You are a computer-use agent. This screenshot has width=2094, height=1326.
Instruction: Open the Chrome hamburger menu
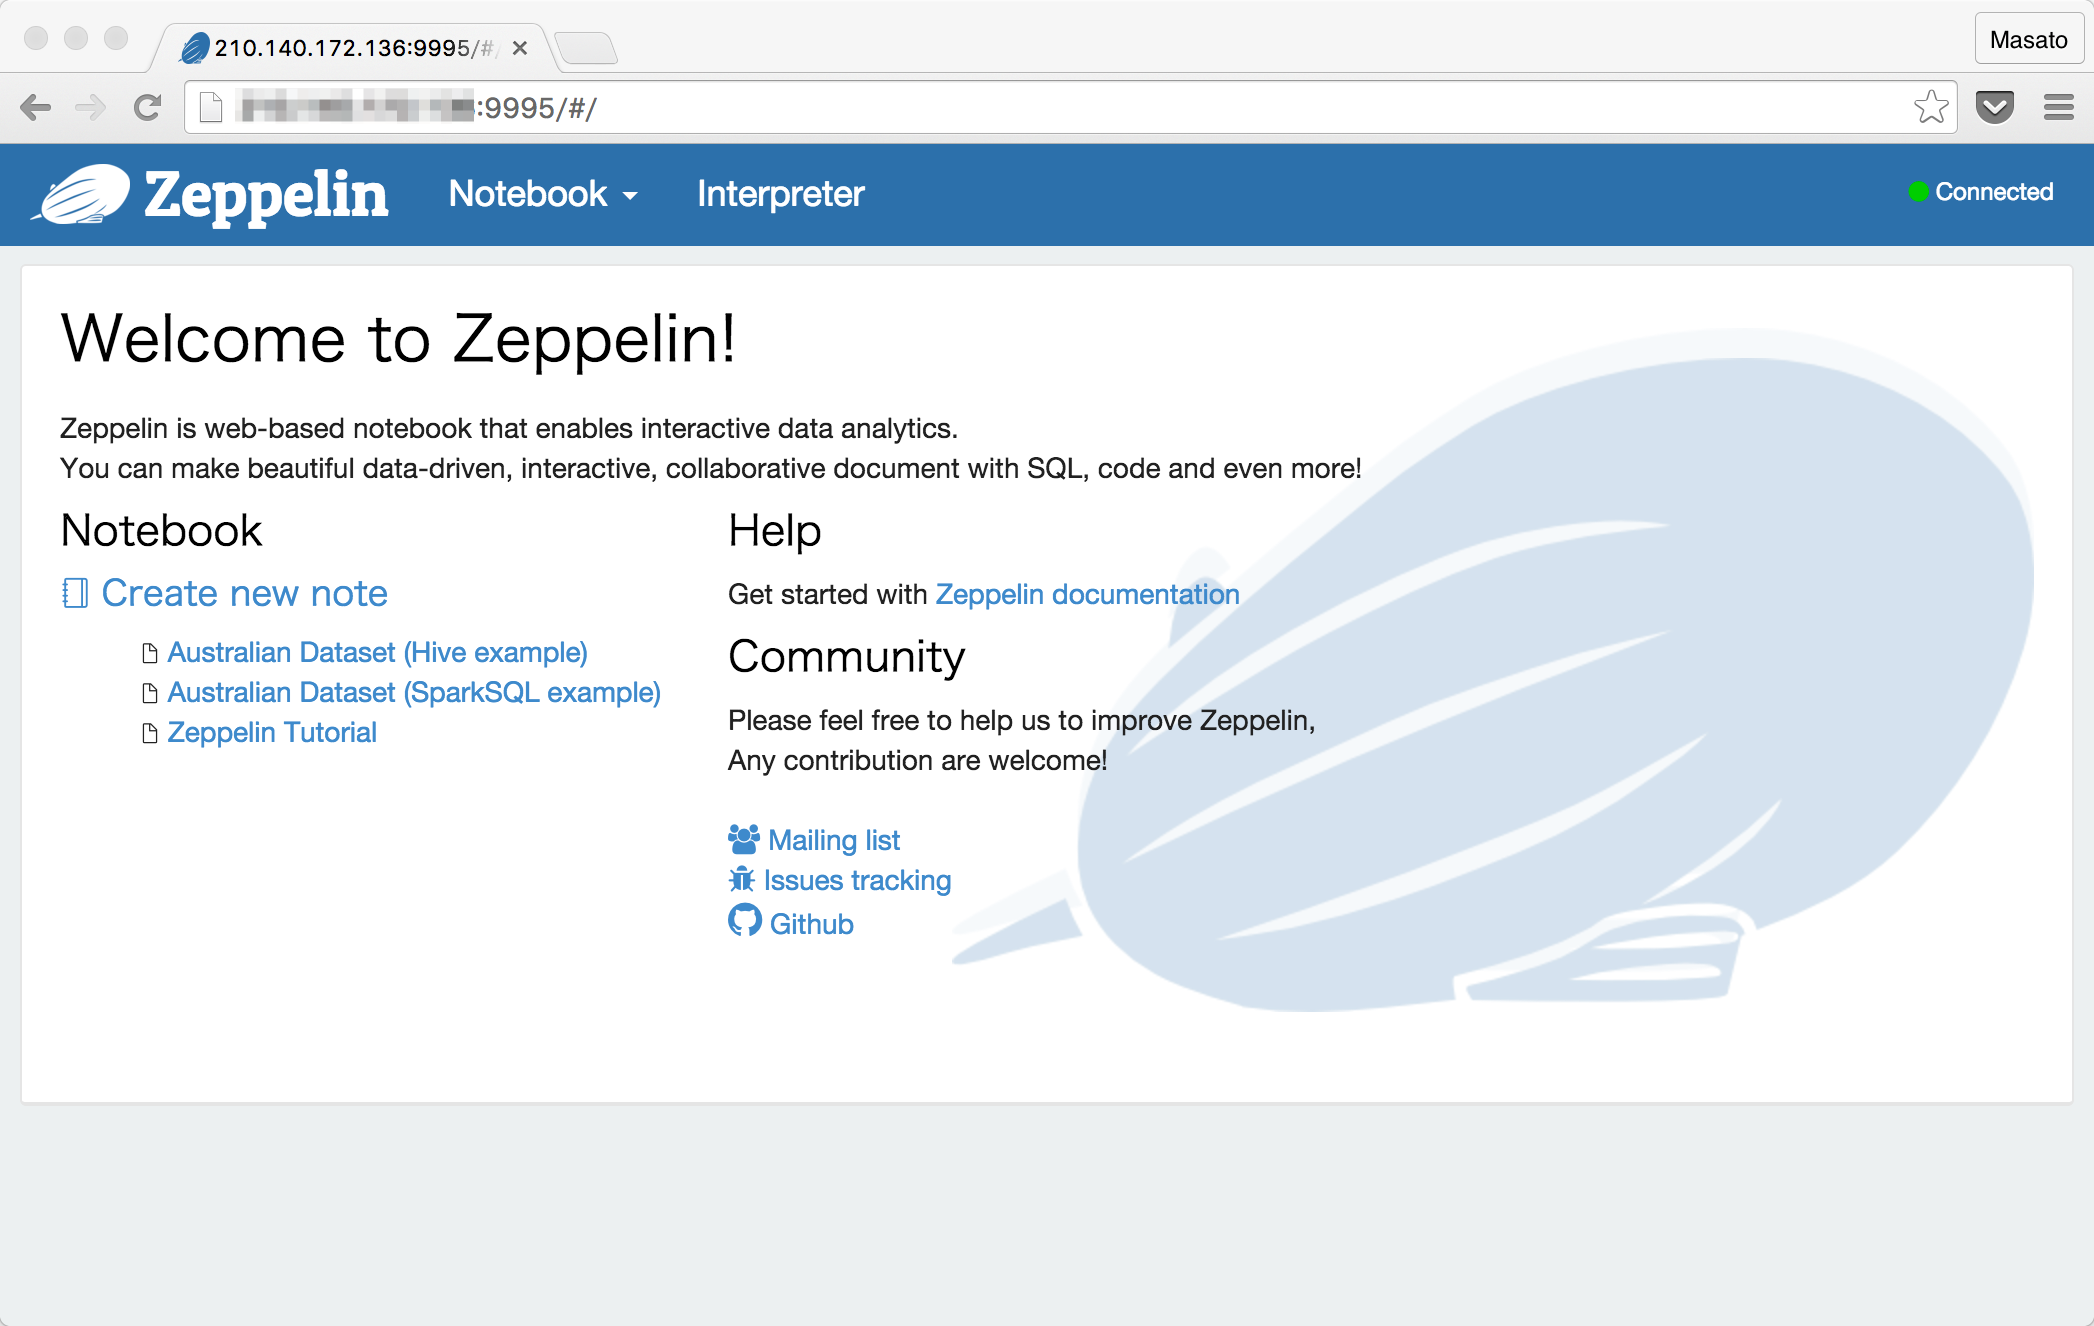click(2059, 107)
